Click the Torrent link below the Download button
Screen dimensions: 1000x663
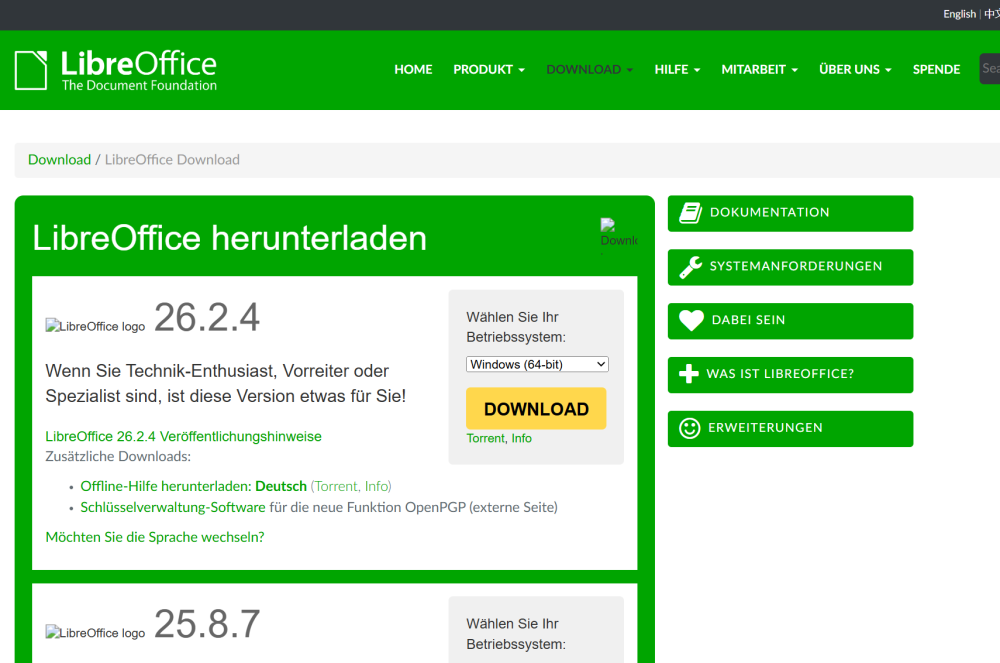485,439
